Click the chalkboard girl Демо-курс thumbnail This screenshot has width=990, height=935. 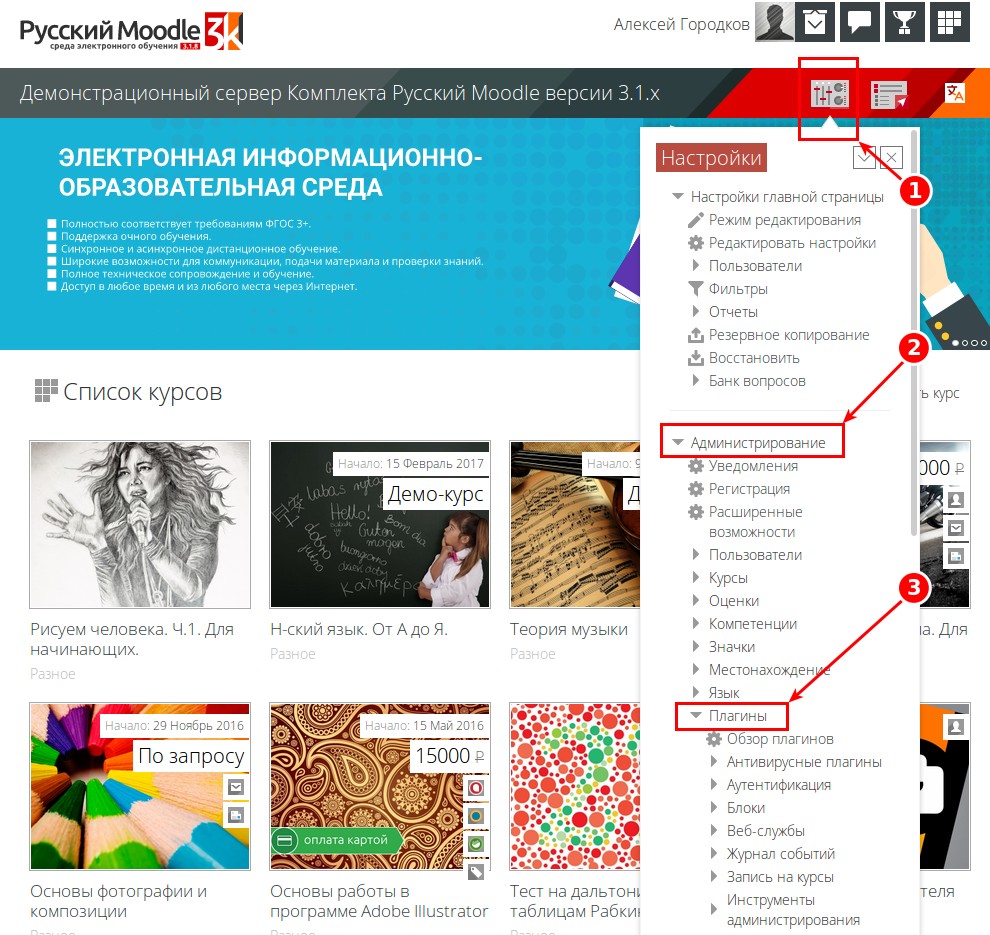point(380,525)
